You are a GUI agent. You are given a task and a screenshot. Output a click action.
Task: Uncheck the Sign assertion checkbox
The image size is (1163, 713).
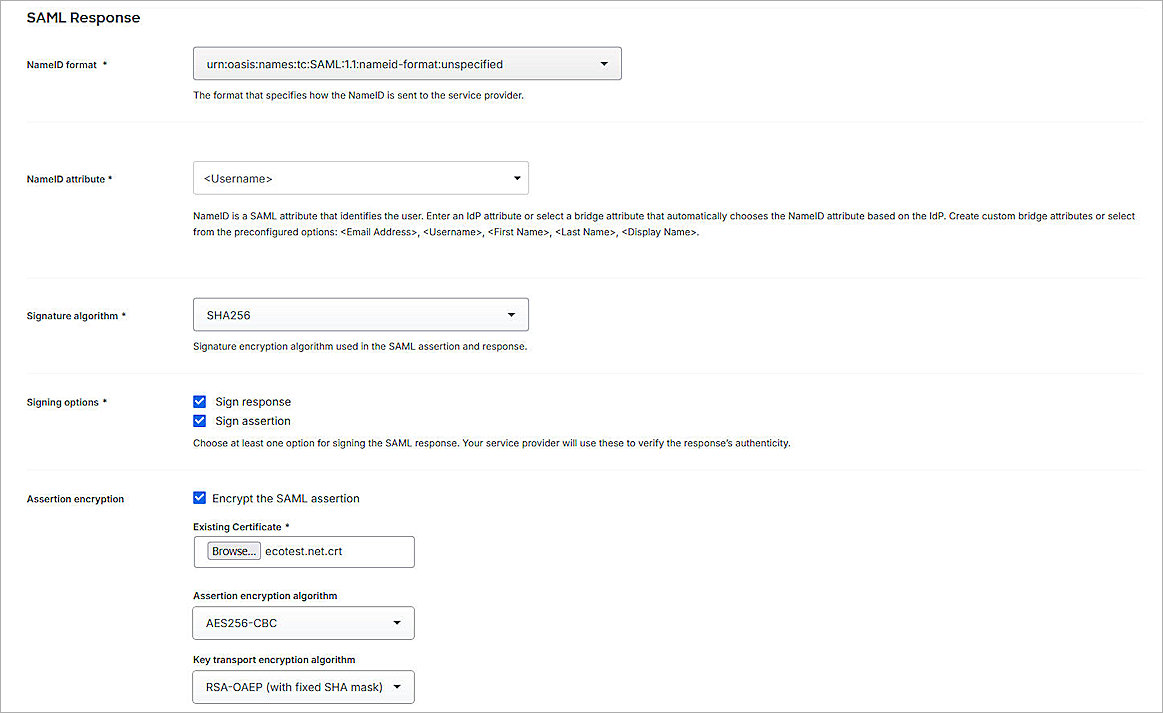(199, 420)
